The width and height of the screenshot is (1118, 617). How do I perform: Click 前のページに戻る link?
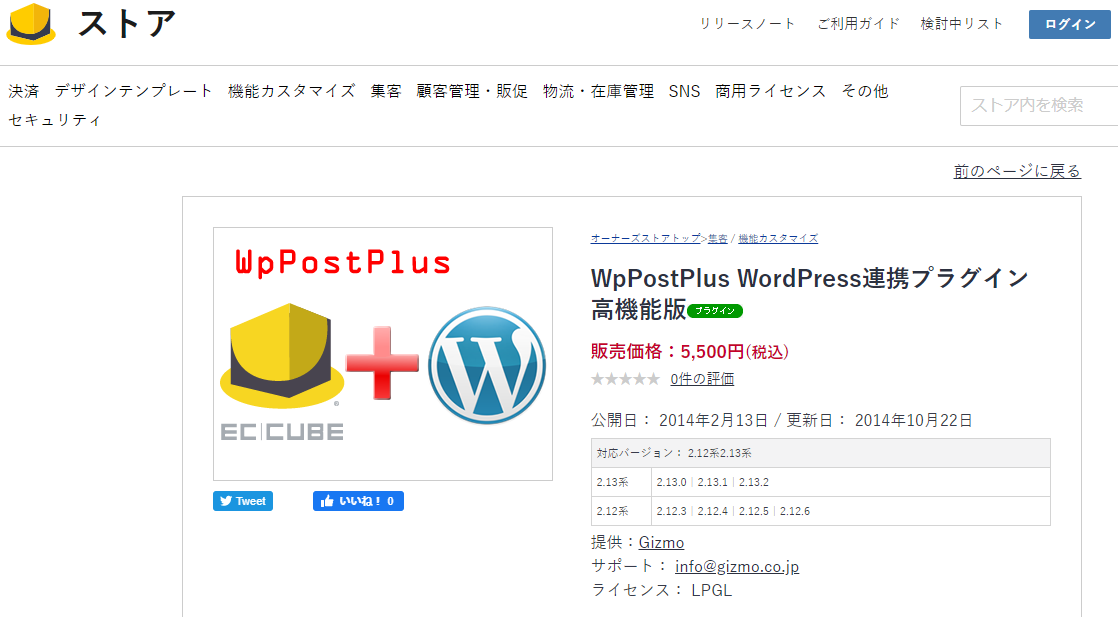(1017, 171)
